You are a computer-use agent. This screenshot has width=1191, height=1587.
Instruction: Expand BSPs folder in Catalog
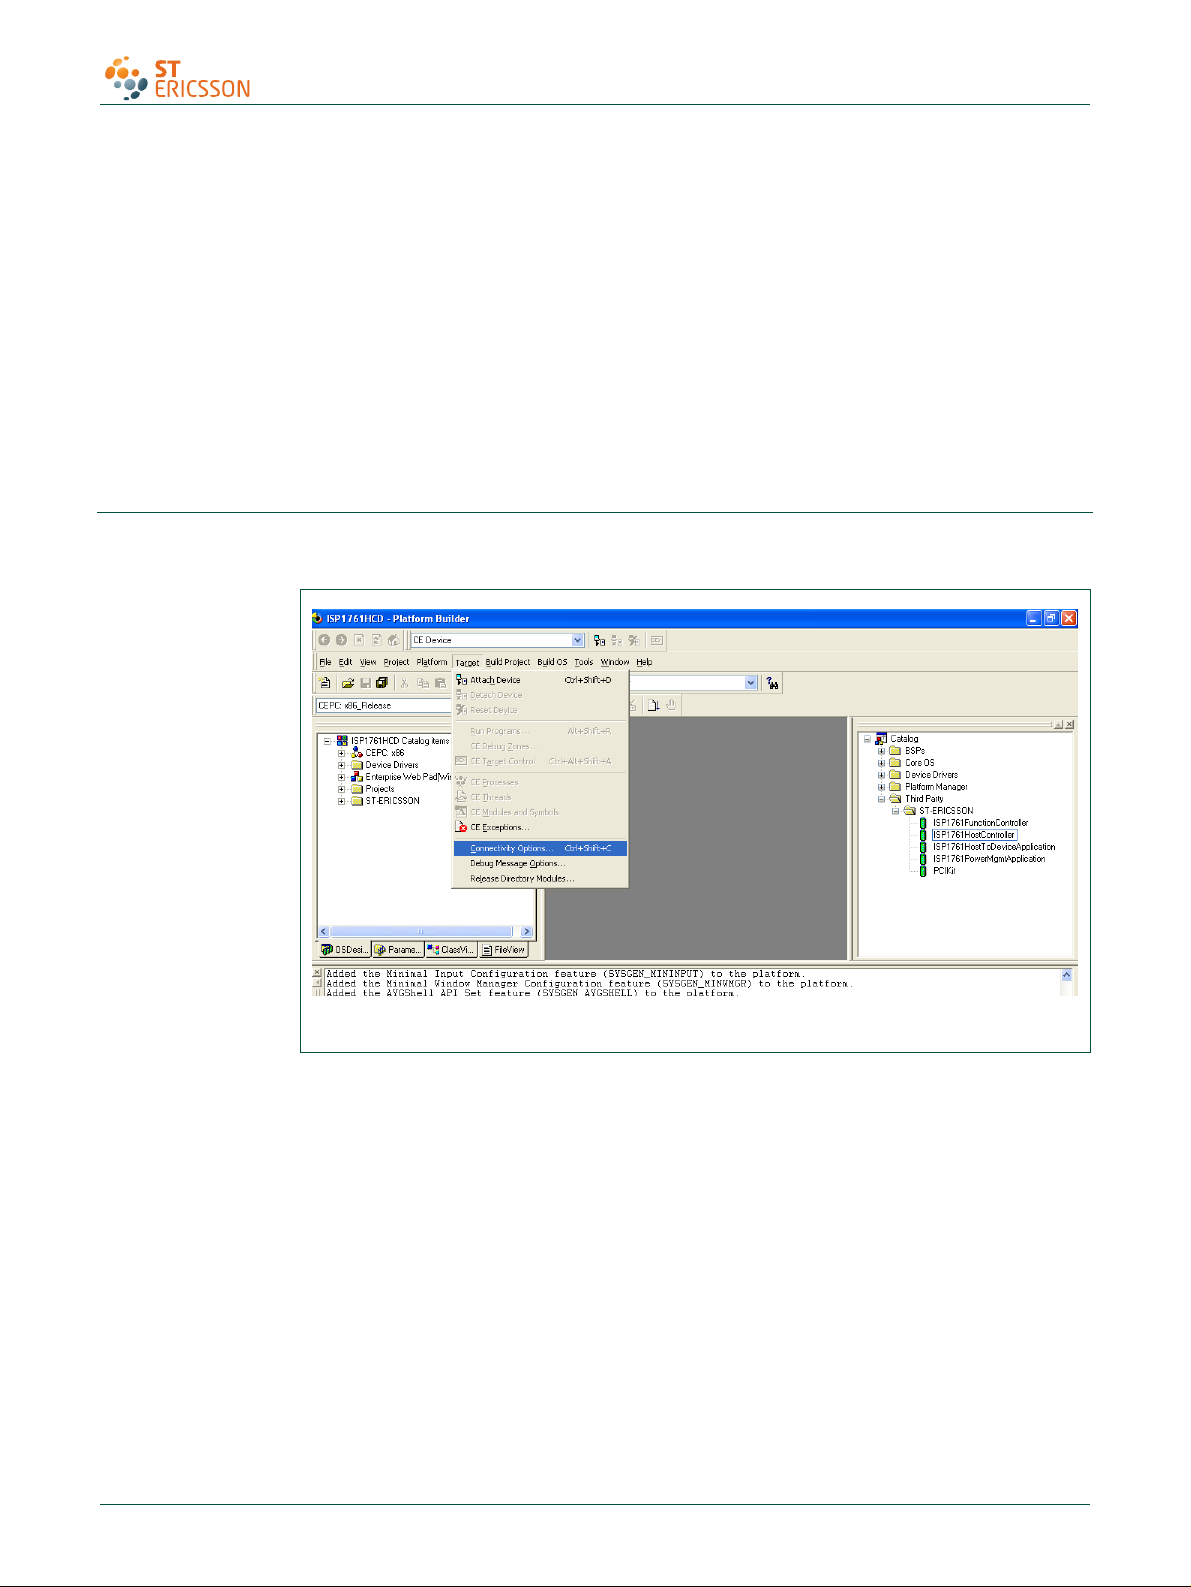(x=881, y=751)
